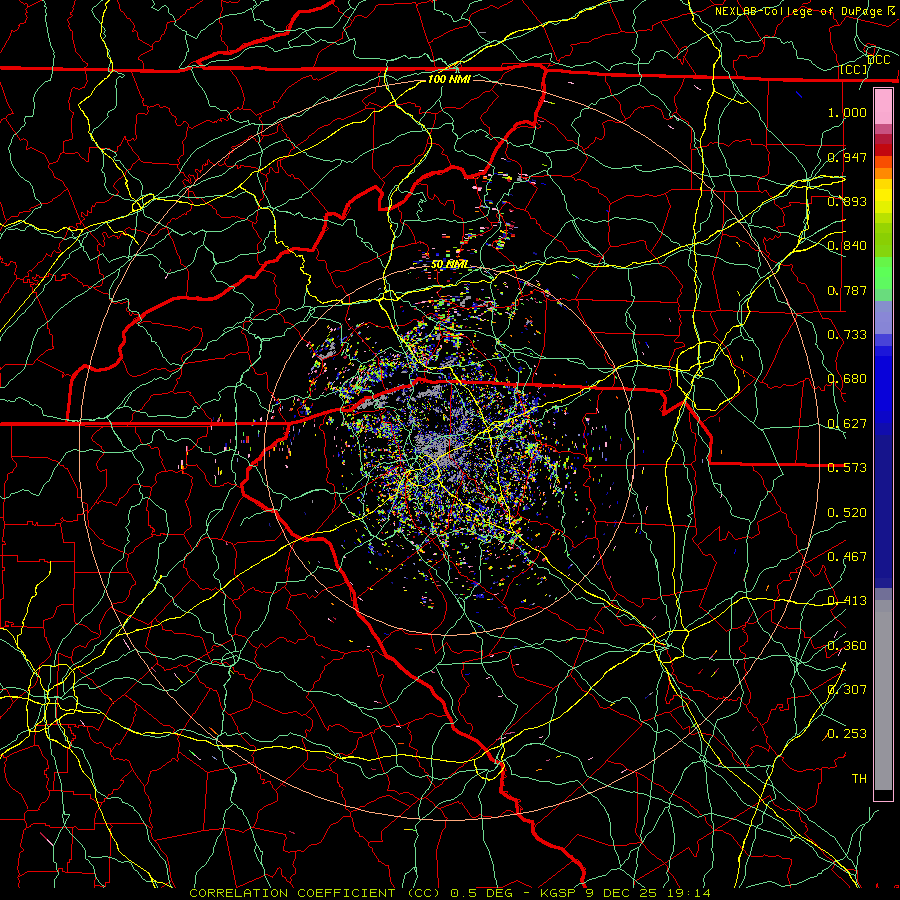Select the 0.413 scale label

pyautogui.click(x=847, y=601)
